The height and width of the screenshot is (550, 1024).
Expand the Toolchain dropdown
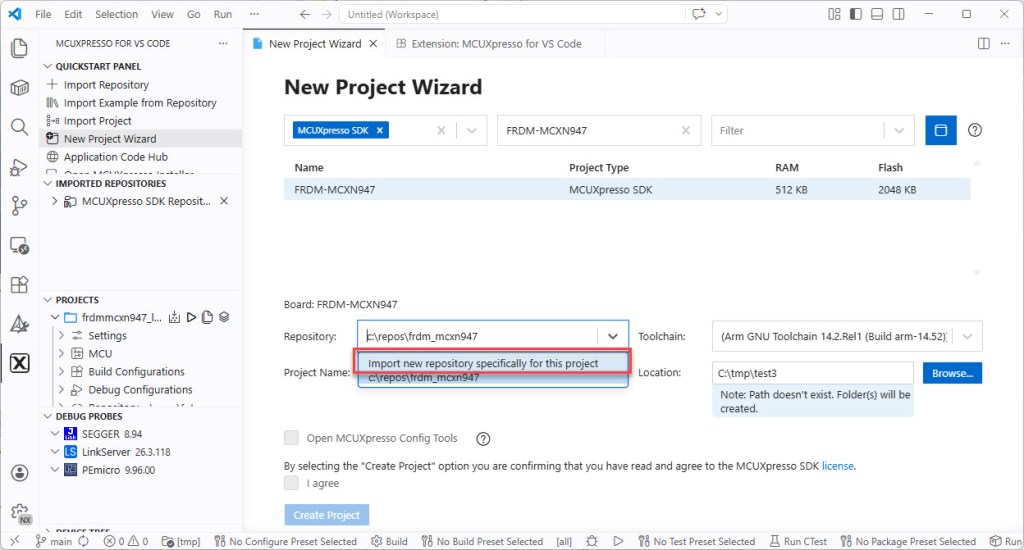[x=969, y=337]
